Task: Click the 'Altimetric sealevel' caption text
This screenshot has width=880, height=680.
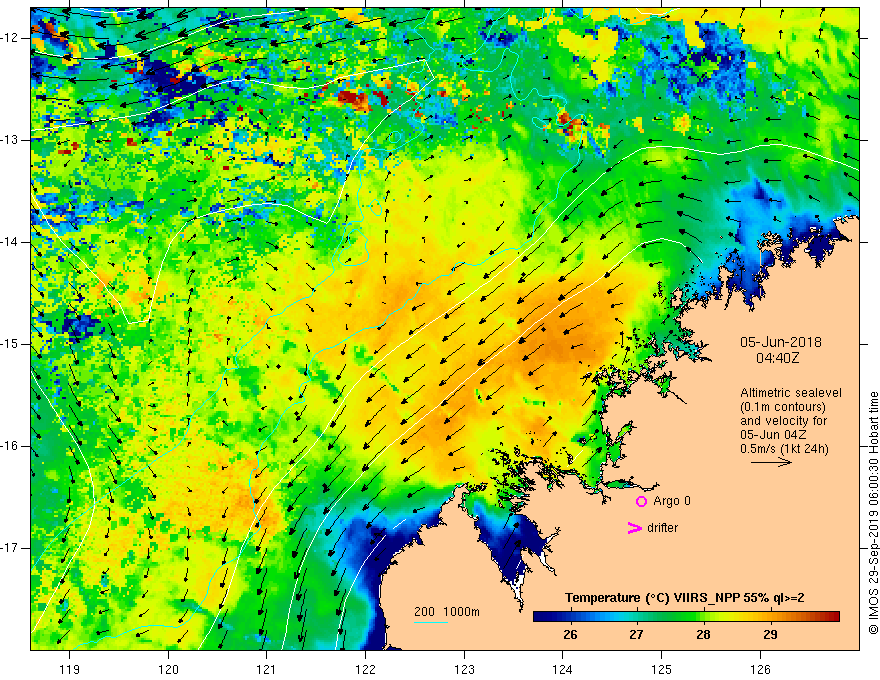Action: pyautogui.click(x=791, y=393)
